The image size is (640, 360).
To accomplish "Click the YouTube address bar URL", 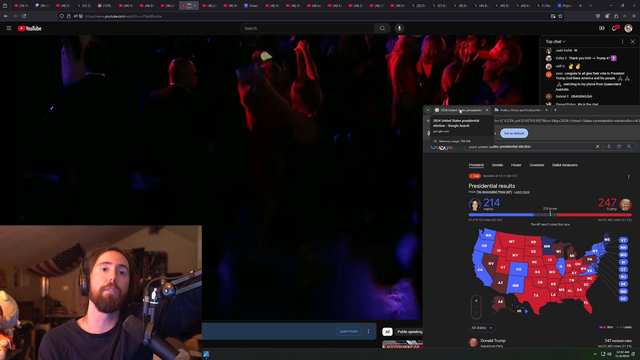I will tap(123, 16).
